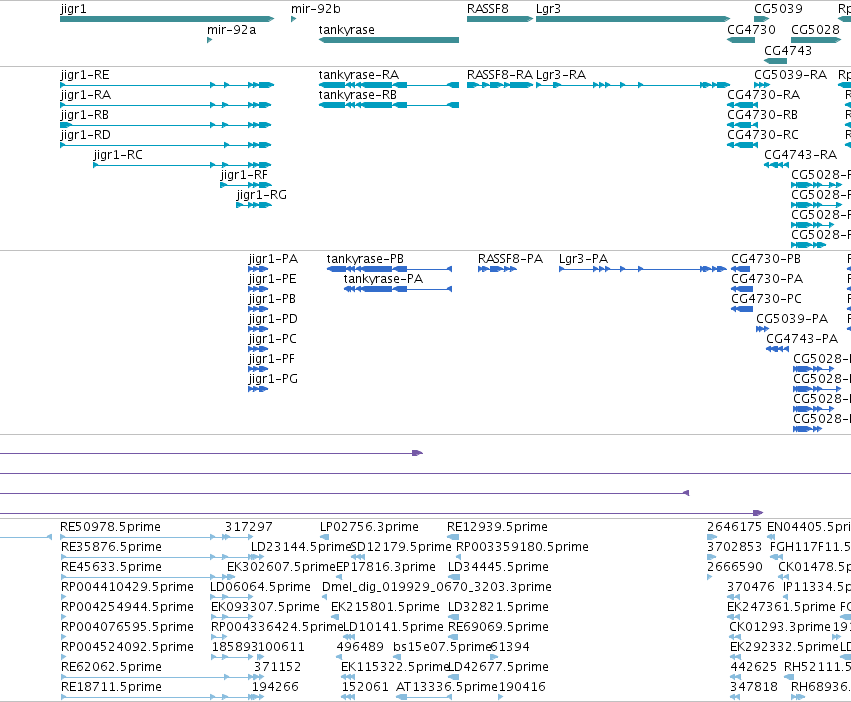Screen dimensions: 851x702
Task: Click the CG5039-PA protein label
Action: coord(792,319)
